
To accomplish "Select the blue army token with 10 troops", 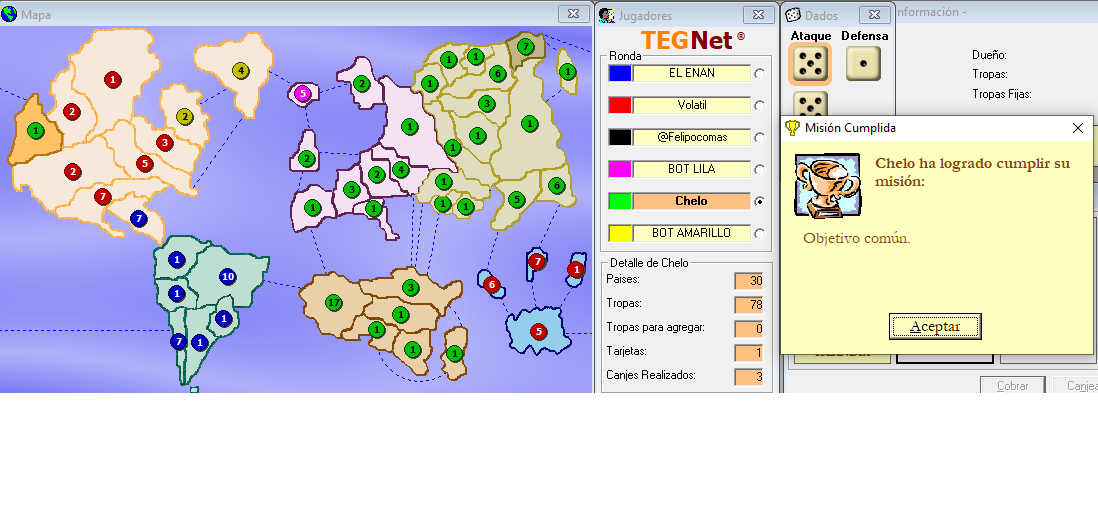I will (x=228, y=276).
